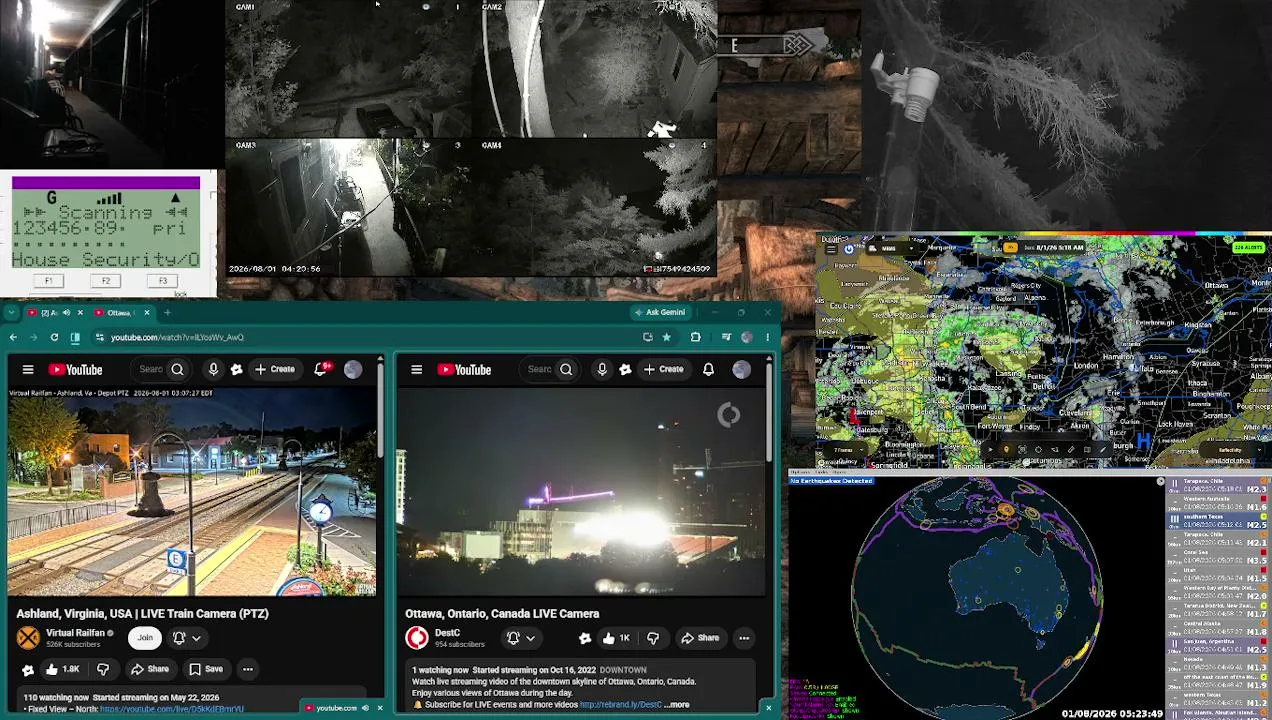
Task: Open notifications bell with 9+ badge
Action: (322, 369)
